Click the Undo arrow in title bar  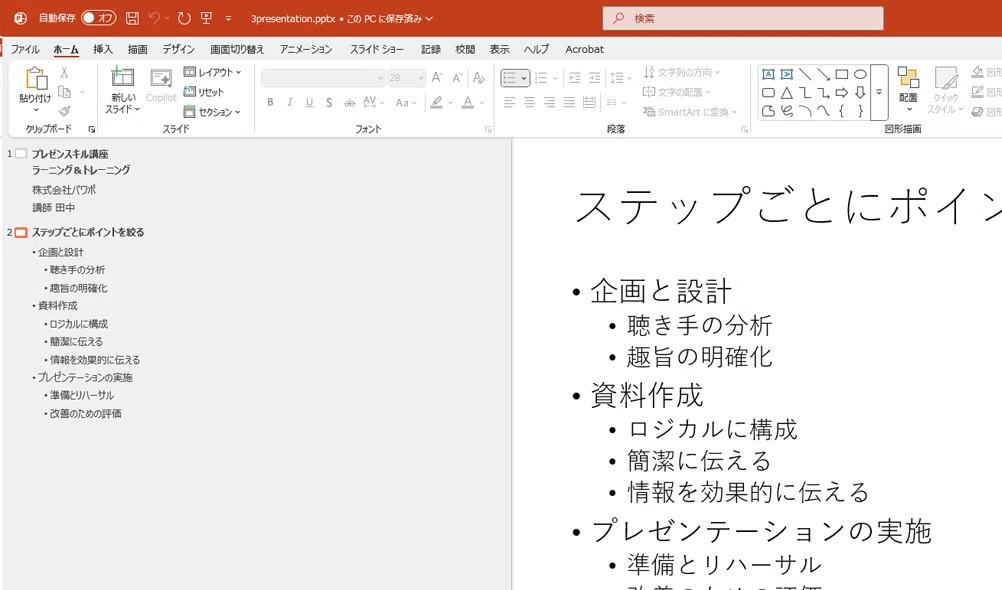pos(154,18)
